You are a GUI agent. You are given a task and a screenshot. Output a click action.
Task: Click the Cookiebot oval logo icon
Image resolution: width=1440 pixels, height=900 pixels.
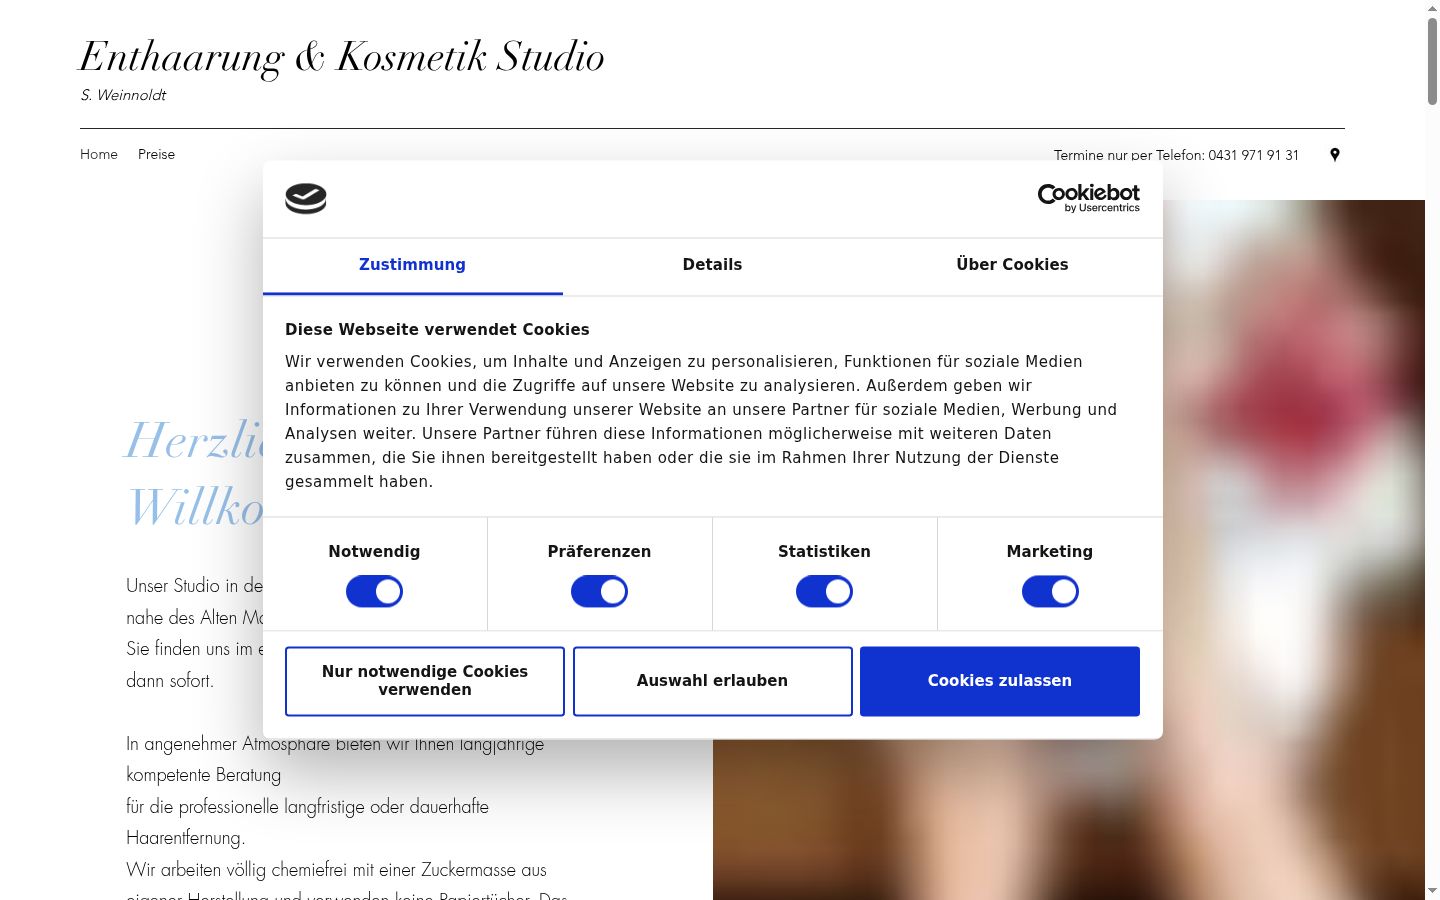tap(306, 199)
